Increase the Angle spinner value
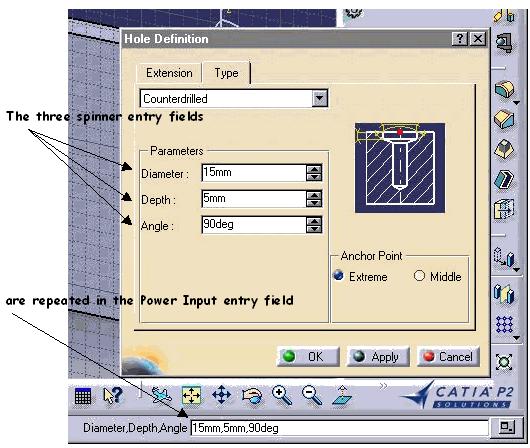 (314, 221)
